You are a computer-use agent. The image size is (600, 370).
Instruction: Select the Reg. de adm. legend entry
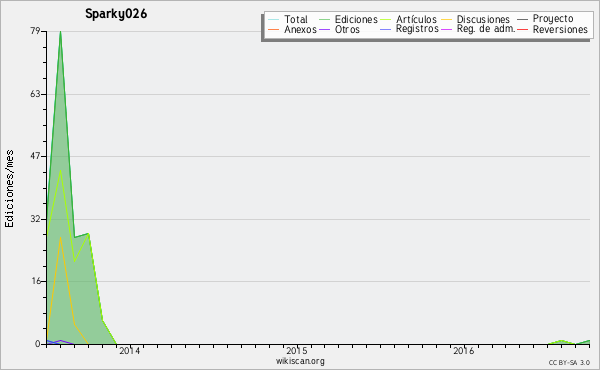click(486, 29)
